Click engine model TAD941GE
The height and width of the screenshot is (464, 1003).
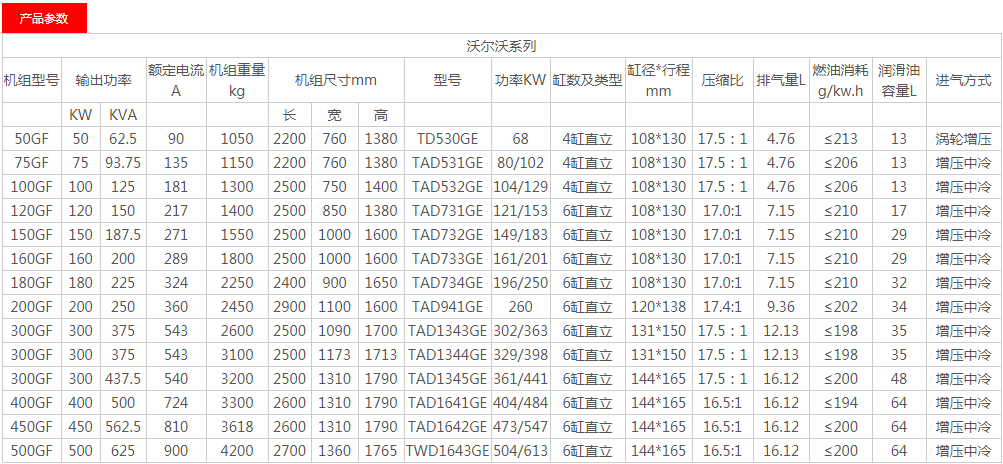coord(447,307)
